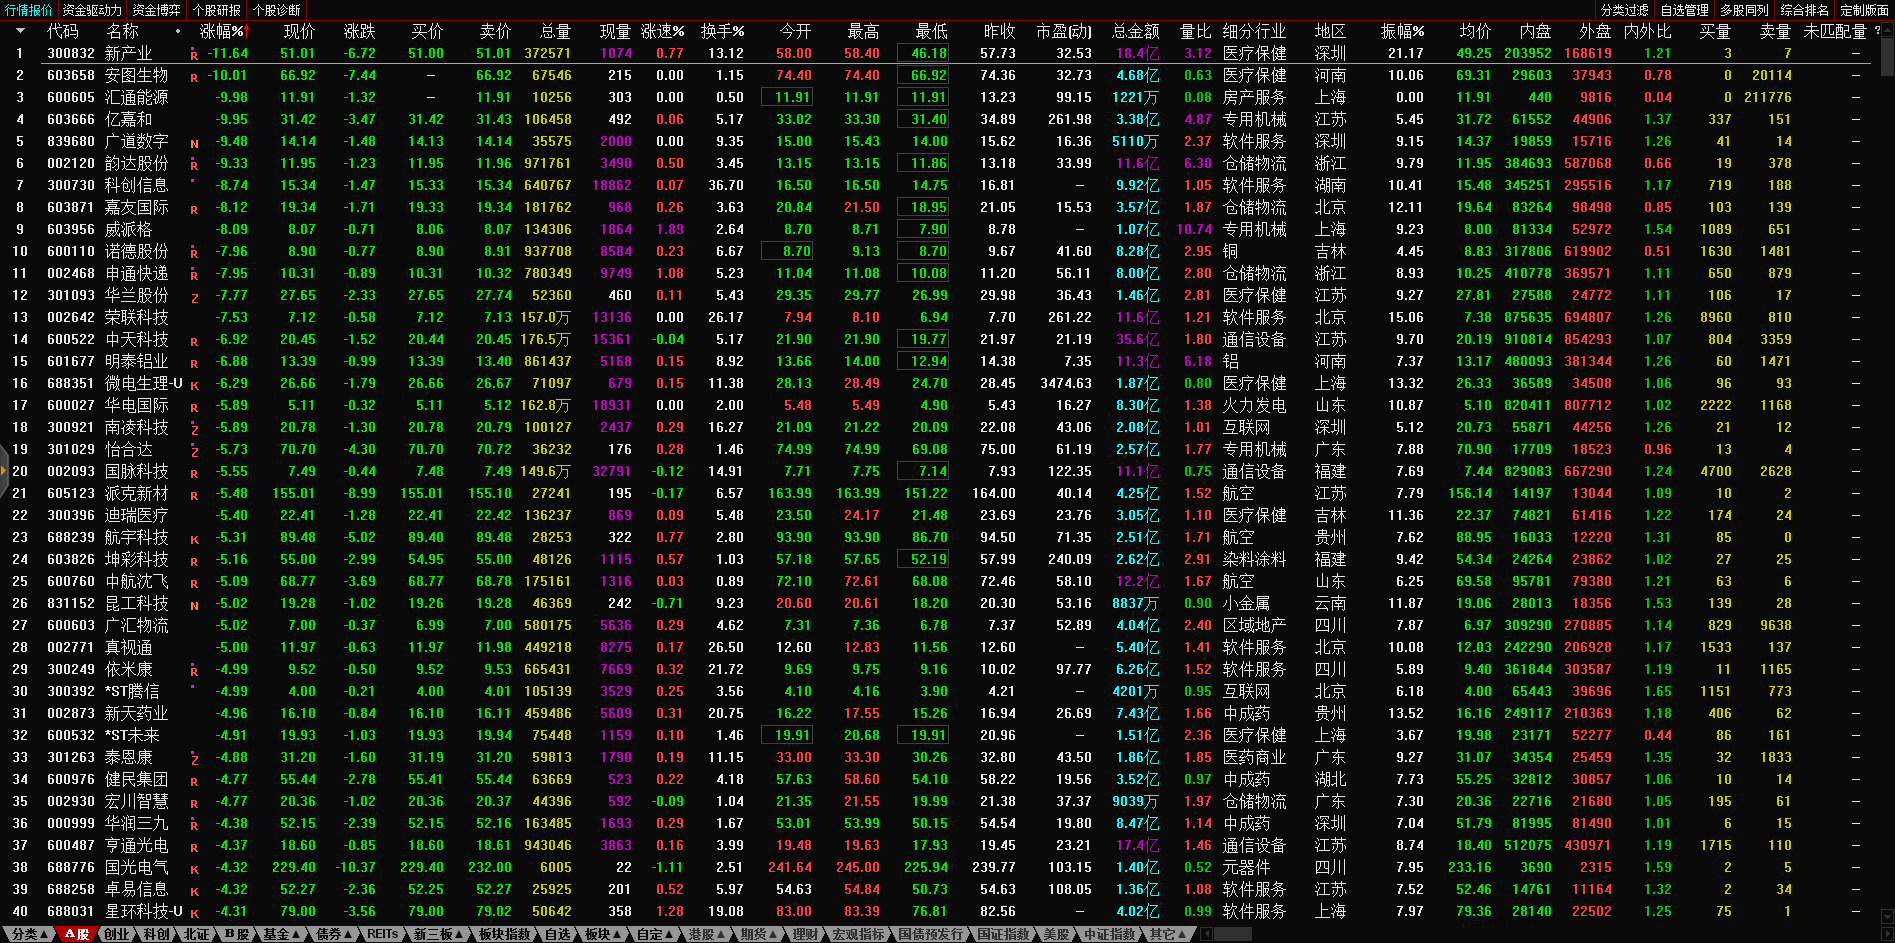Select the 科创 market tab

coord(157,934)
